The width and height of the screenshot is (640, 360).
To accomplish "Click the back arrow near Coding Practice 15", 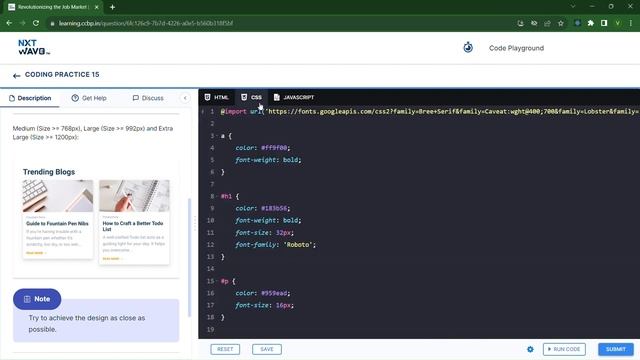I will [16, 76].
